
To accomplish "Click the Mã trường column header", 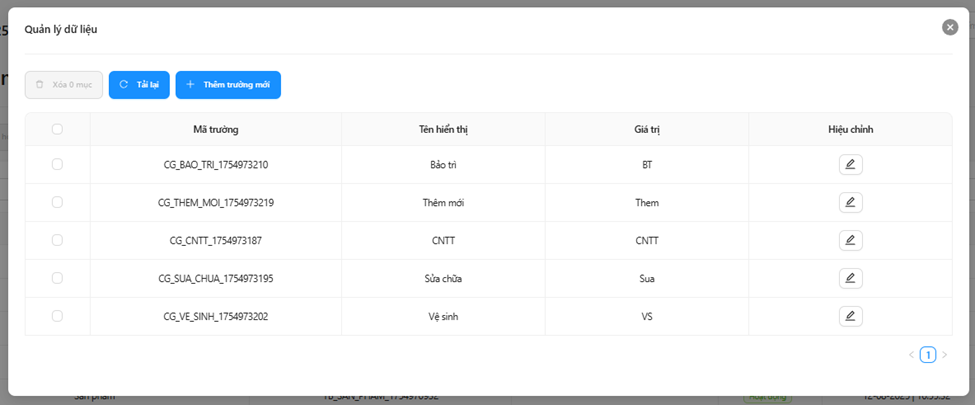I will (215, 129).
